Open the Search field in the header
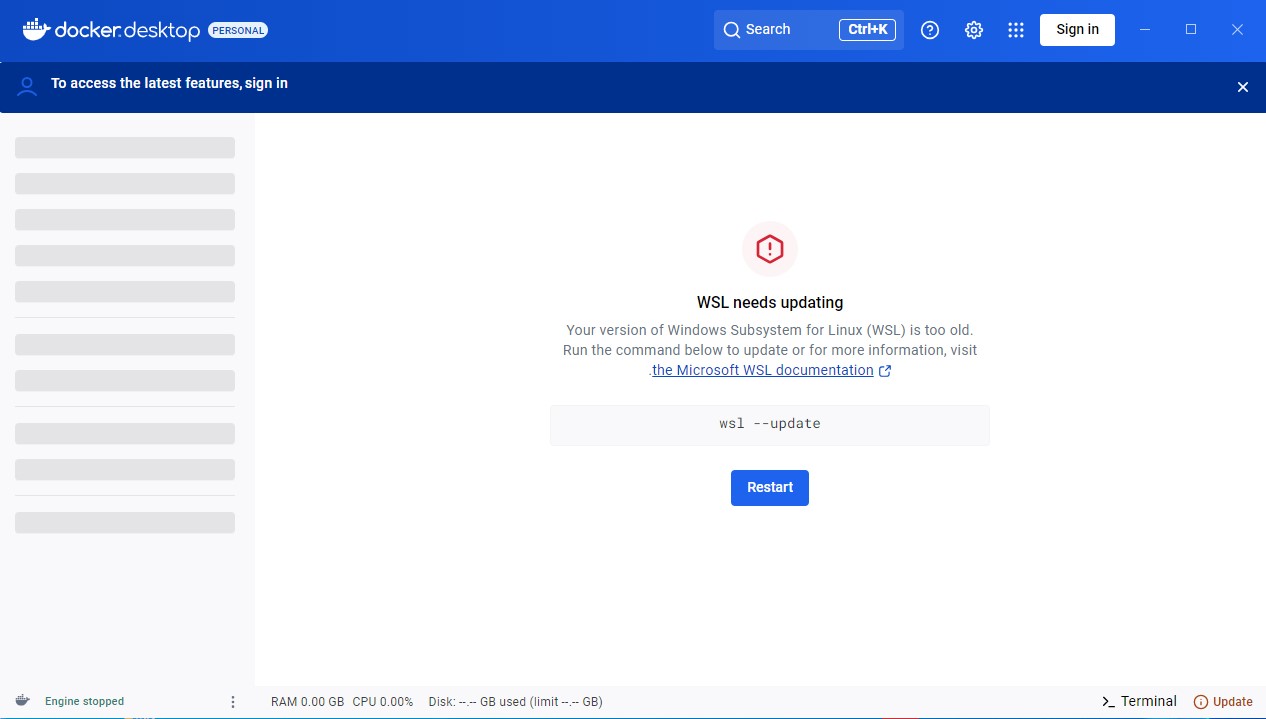Image resolution: width=1266 pixels, height=719 pixels. 808,30
